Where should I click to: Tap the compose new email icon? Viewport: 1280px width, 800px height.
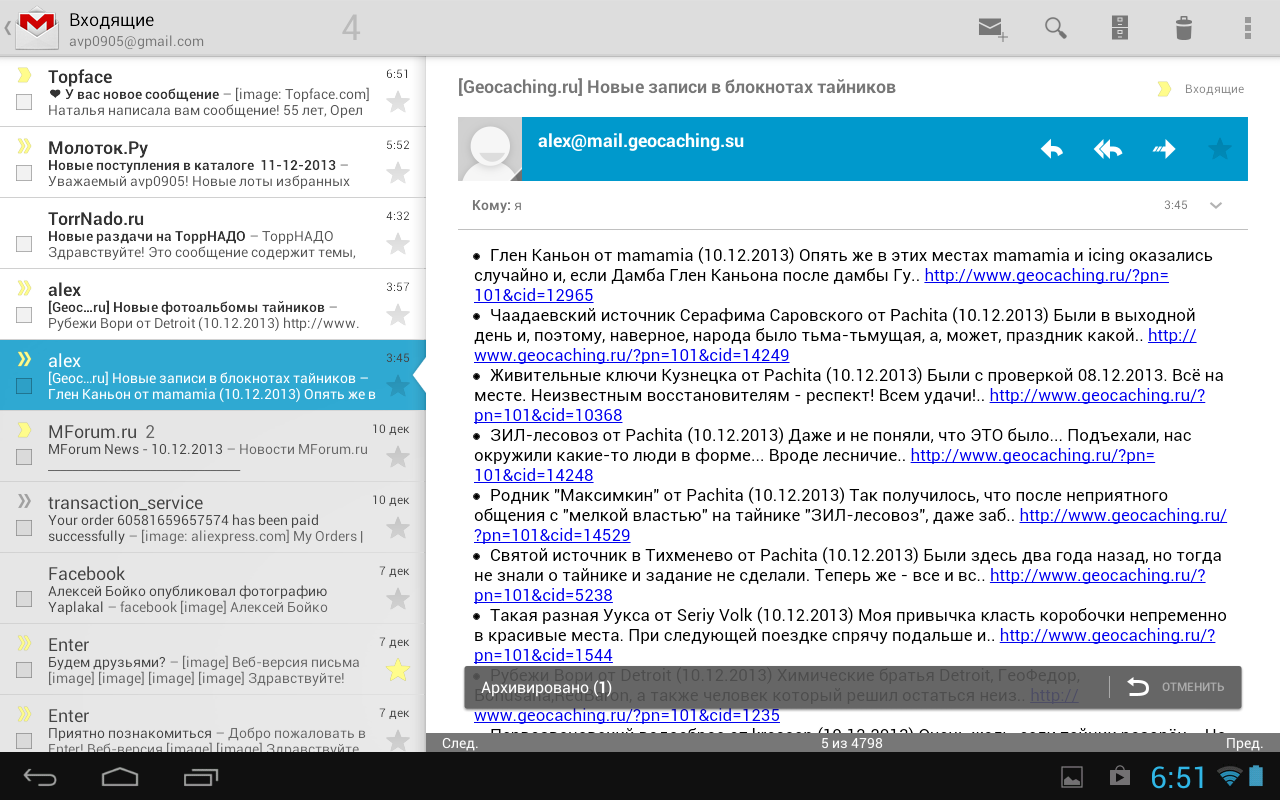(992, 28)
